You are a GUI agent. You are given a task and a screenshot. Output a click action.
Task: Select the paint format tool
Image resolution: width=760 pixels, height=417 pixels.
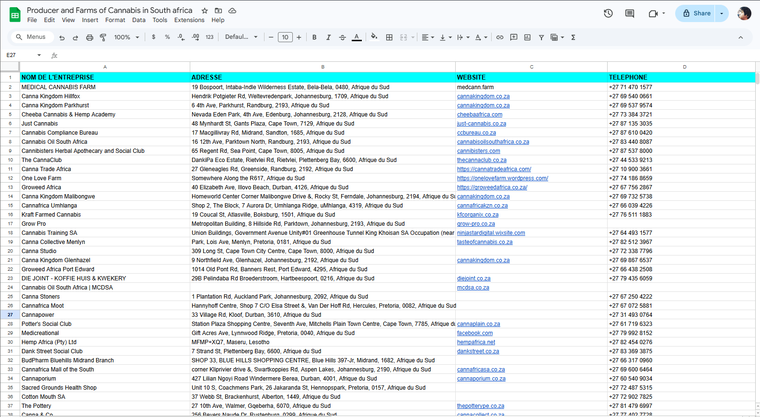(104, 37)
